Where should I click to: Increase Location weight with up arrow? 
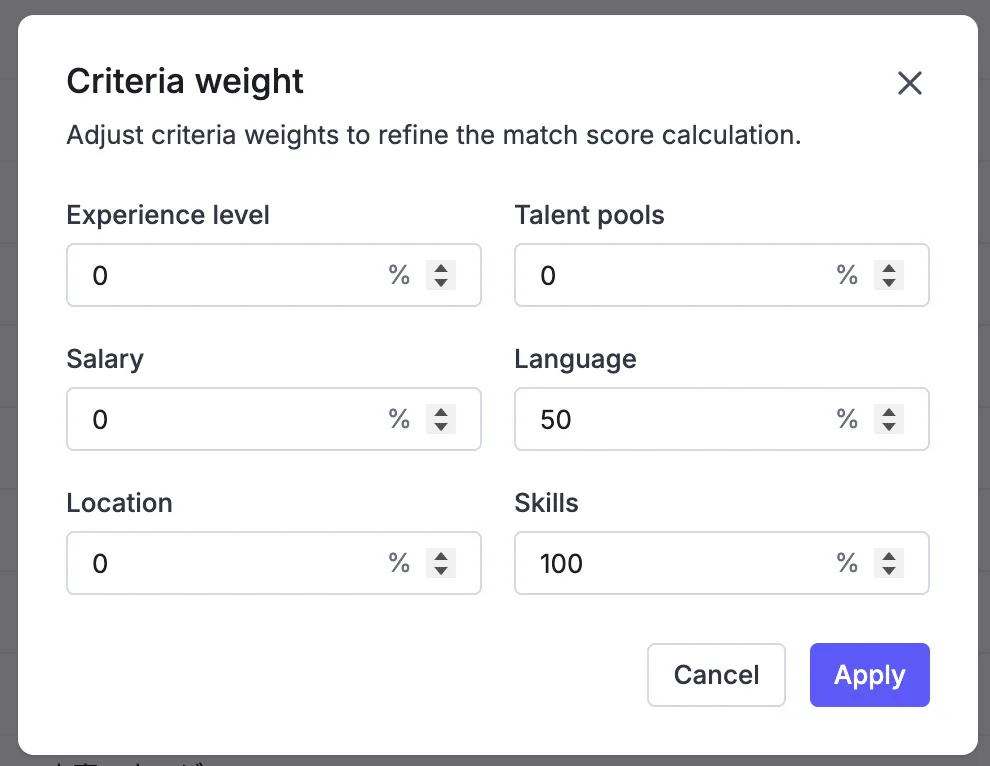tap(441, 556)
